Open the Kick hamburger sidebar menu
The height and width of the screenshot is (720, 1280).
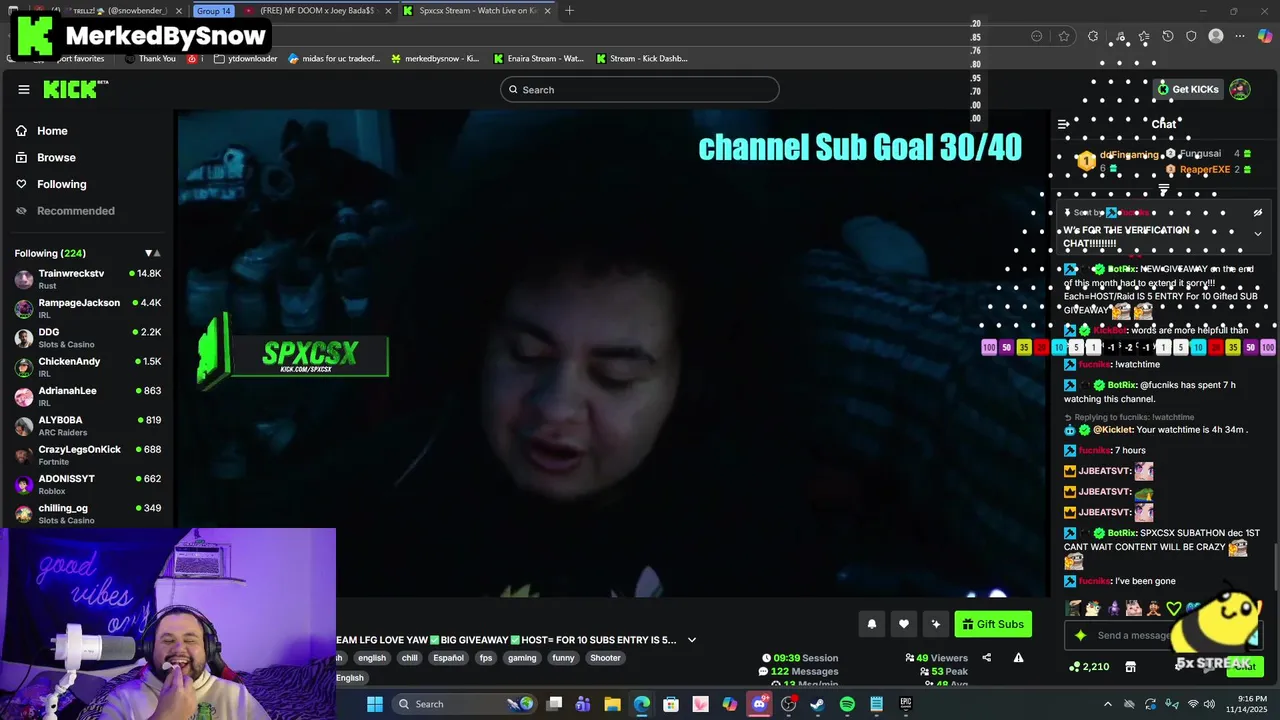(23, 90)
